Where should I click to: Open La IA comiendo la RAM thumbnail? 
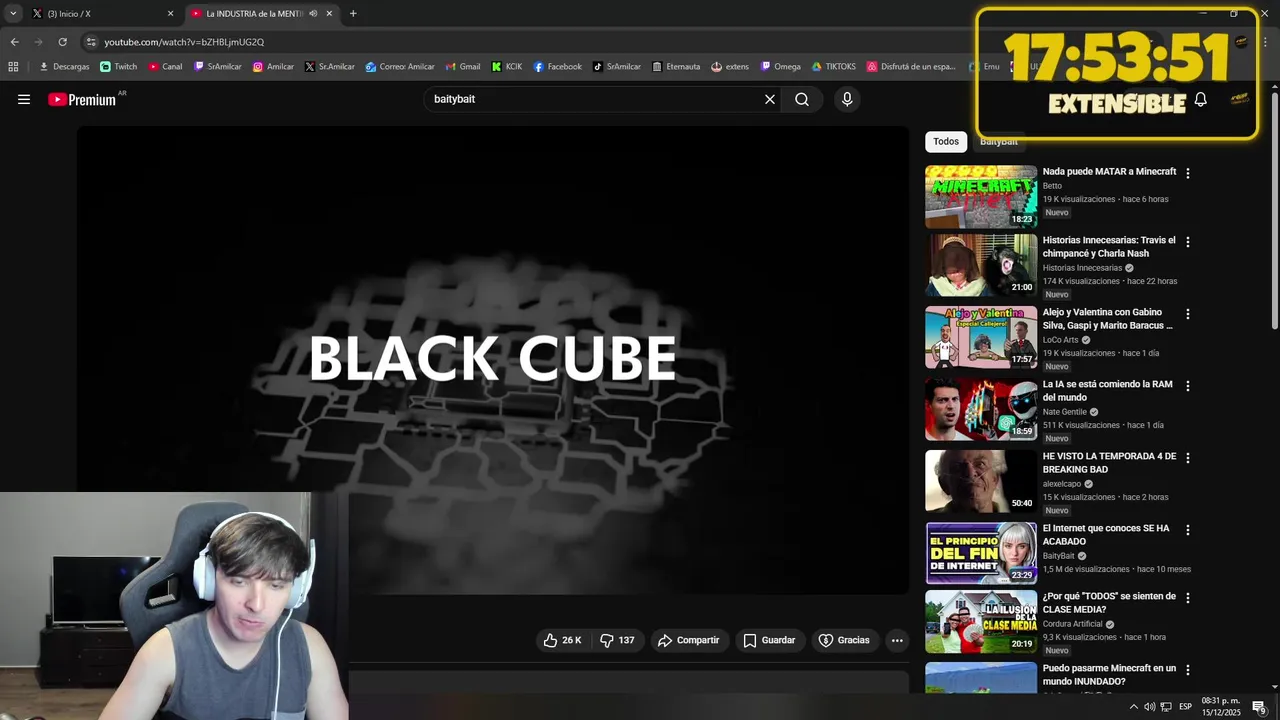click(x=981, y=409)
